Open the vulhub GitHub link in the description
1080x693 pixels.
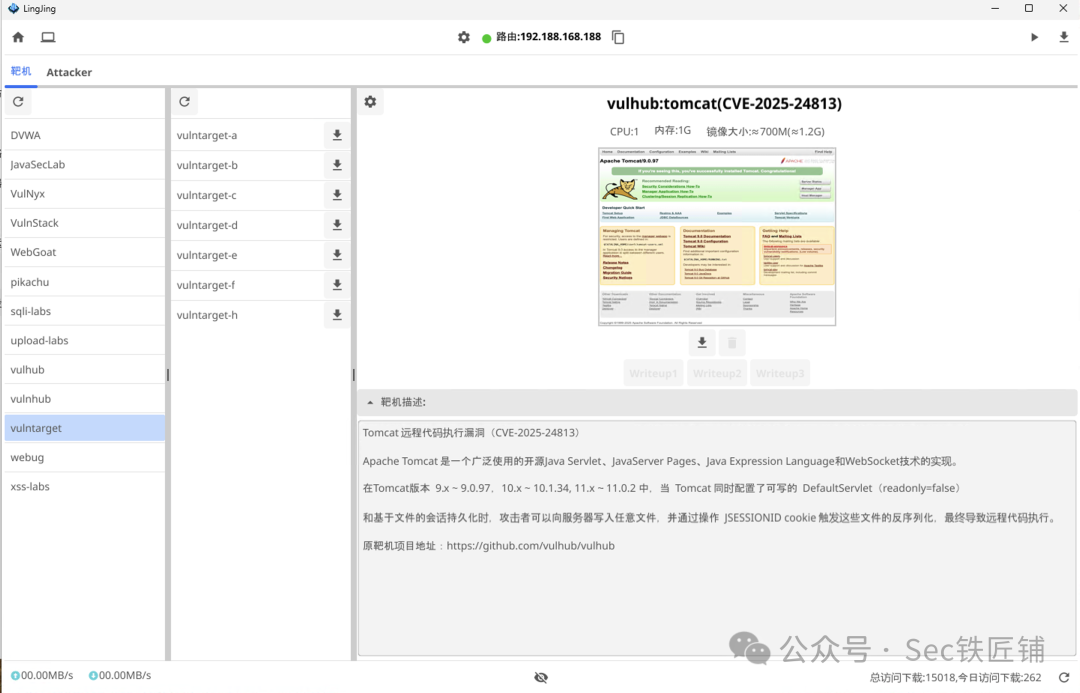[x=531, y=545]
